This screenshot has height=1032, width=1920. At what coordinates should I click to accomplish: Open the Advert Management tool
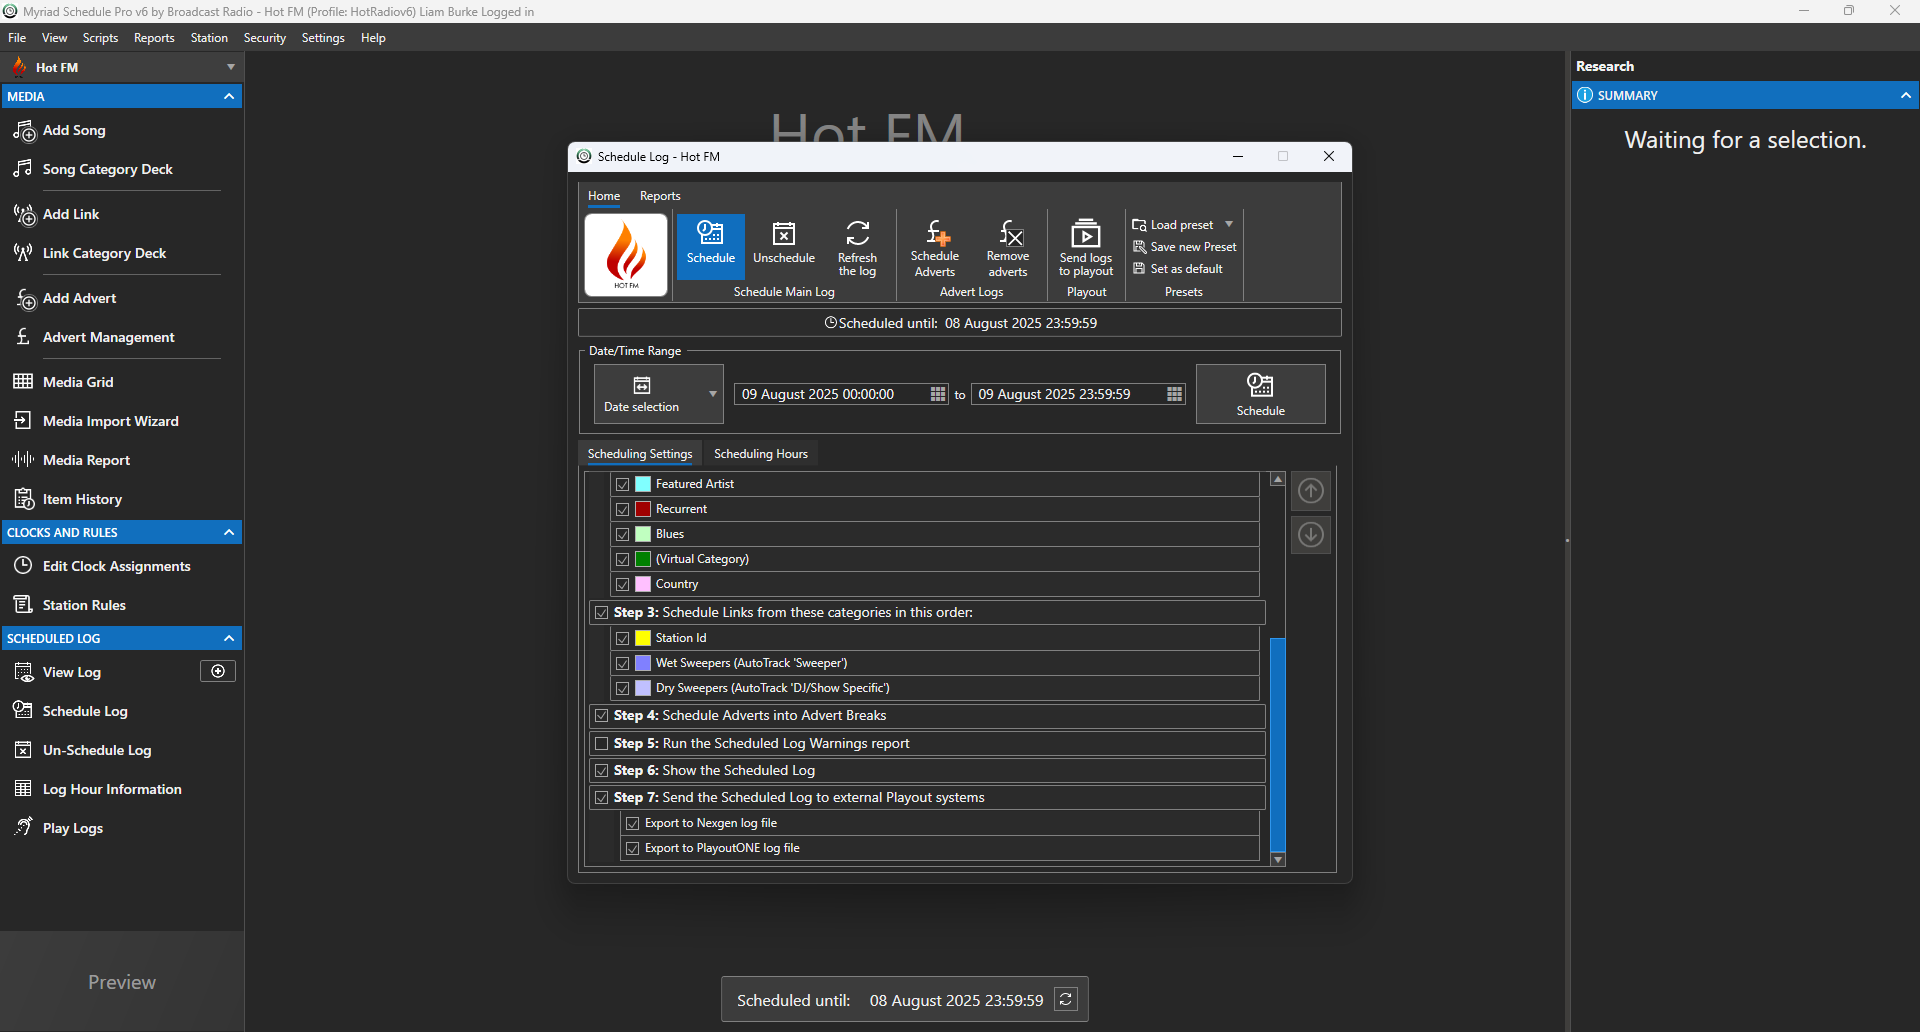[x=108, y=337]
